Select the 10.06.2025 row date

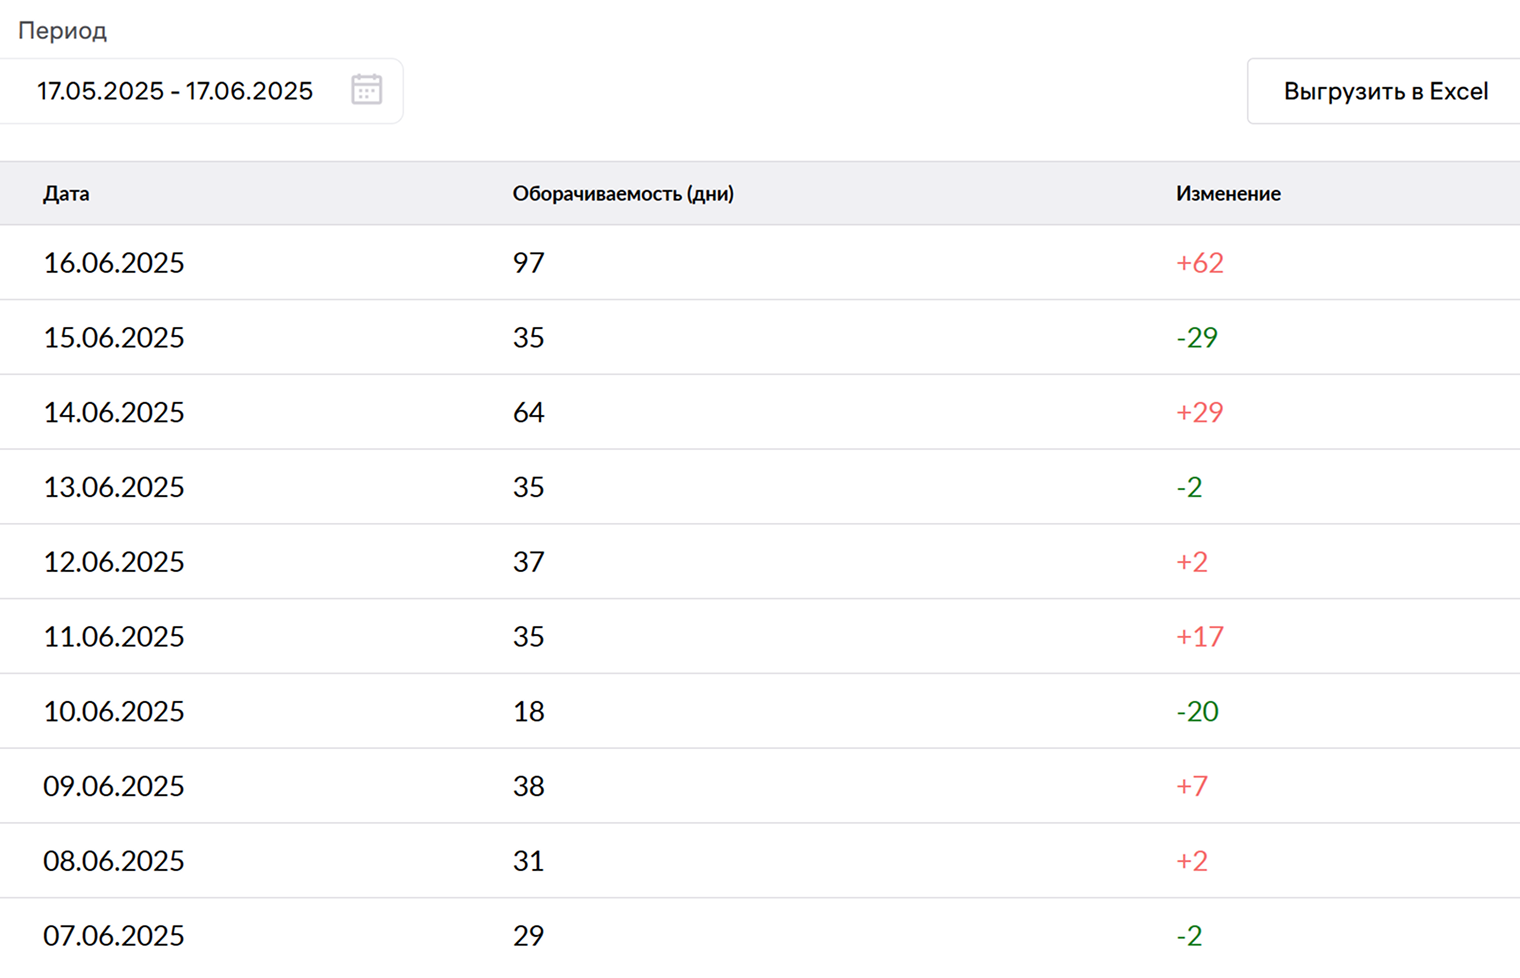[114, 711]
